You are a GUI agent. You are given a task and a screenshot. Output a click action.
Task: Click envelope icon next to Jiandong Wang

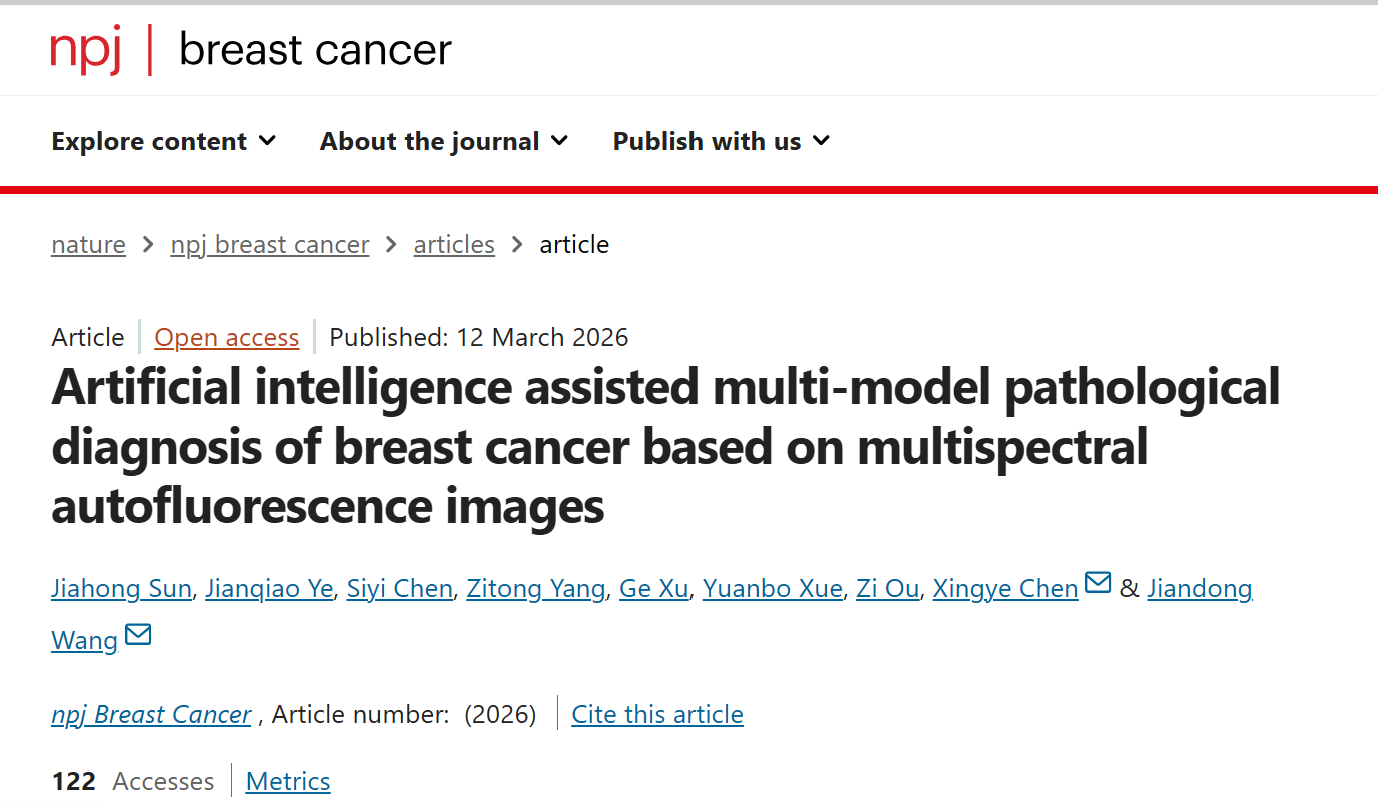pyautogui.click(x=138, y=634)
